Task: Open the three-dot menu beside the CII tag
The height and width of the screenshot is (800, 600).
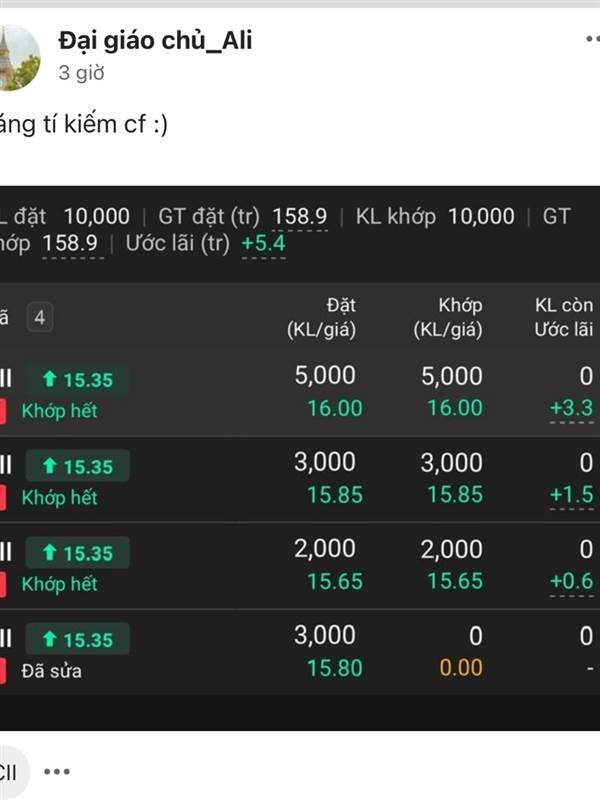Action: 57,771
